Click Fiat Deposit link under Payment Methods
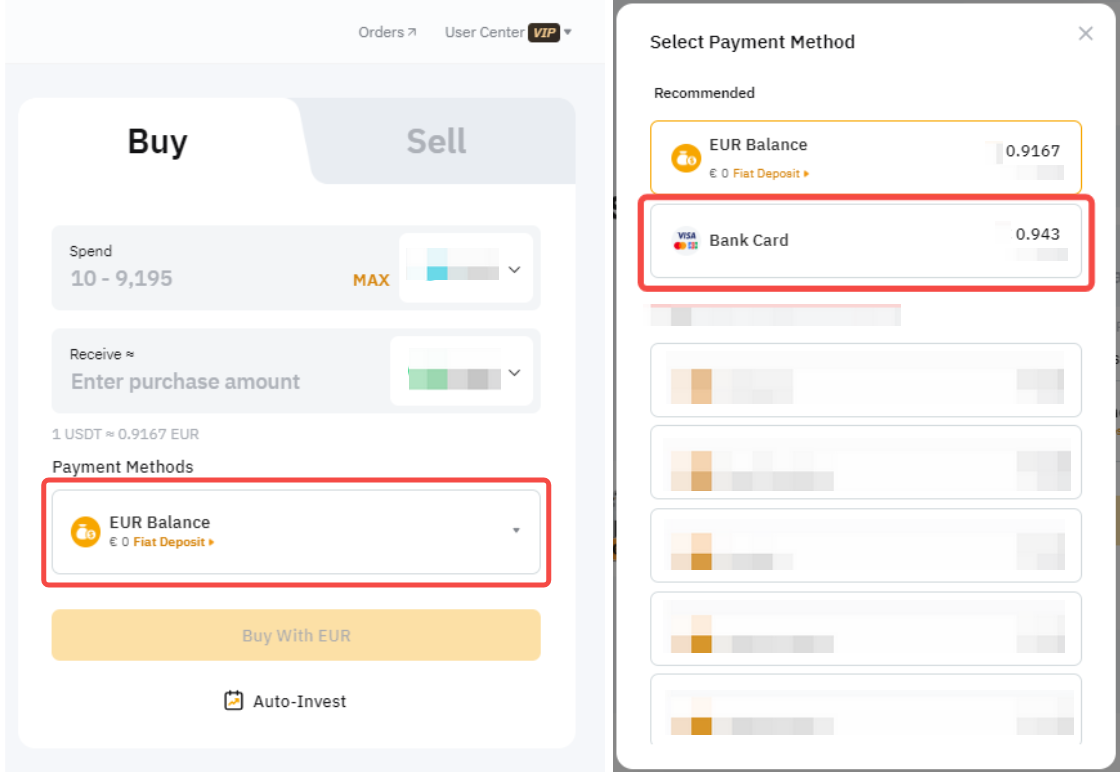The height and width of the screenshot is (772, 1120). coord(173,542)
